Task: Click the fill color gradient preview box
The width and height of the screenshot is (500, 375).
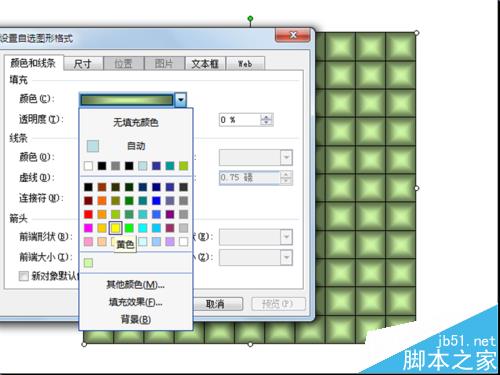Action: (x=127, y=100)
